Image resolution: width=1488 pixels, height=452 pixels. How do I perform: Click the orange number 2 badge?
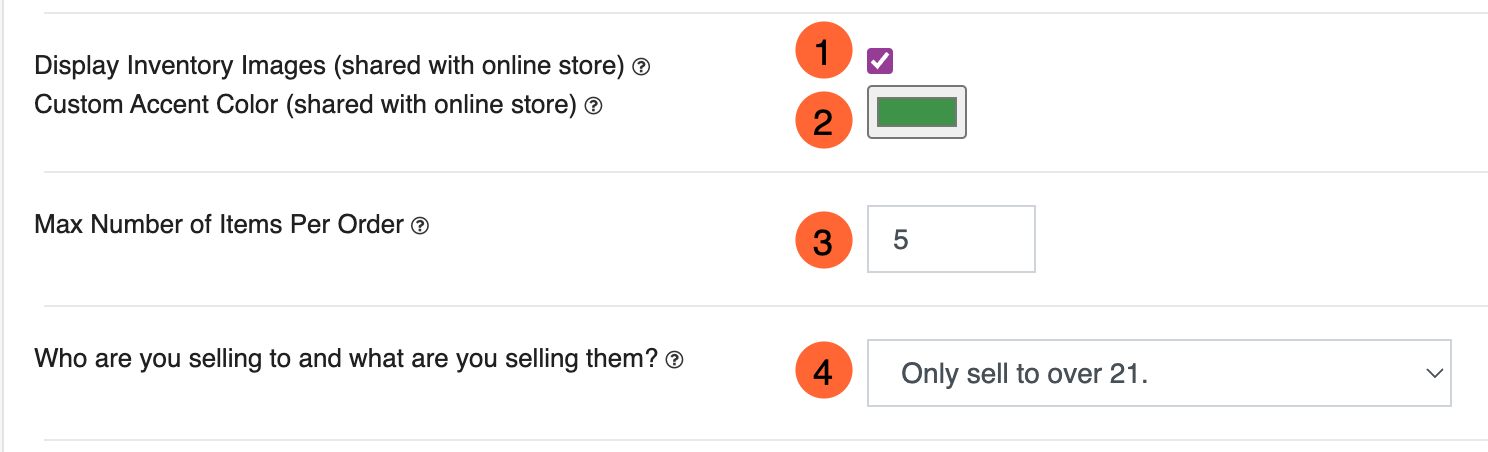click(823, 122)
